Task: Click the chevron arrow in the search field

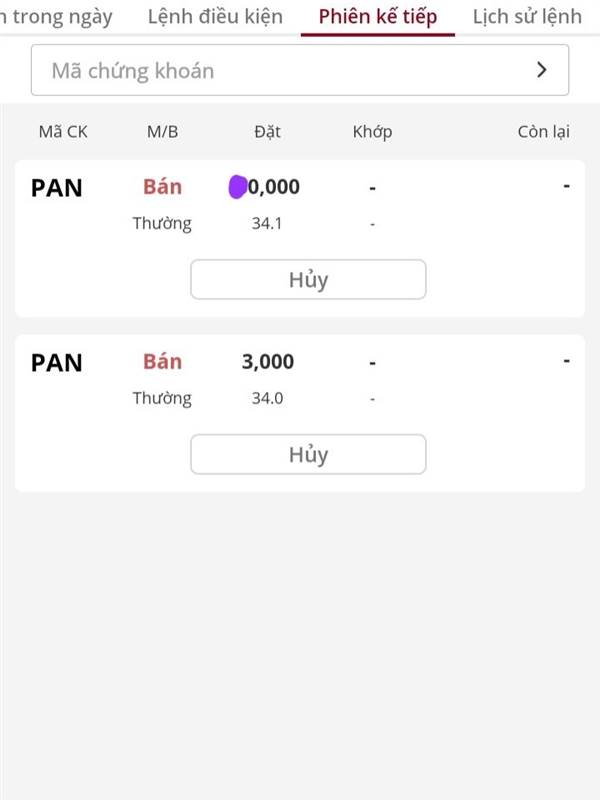Action: coord(542,70)
